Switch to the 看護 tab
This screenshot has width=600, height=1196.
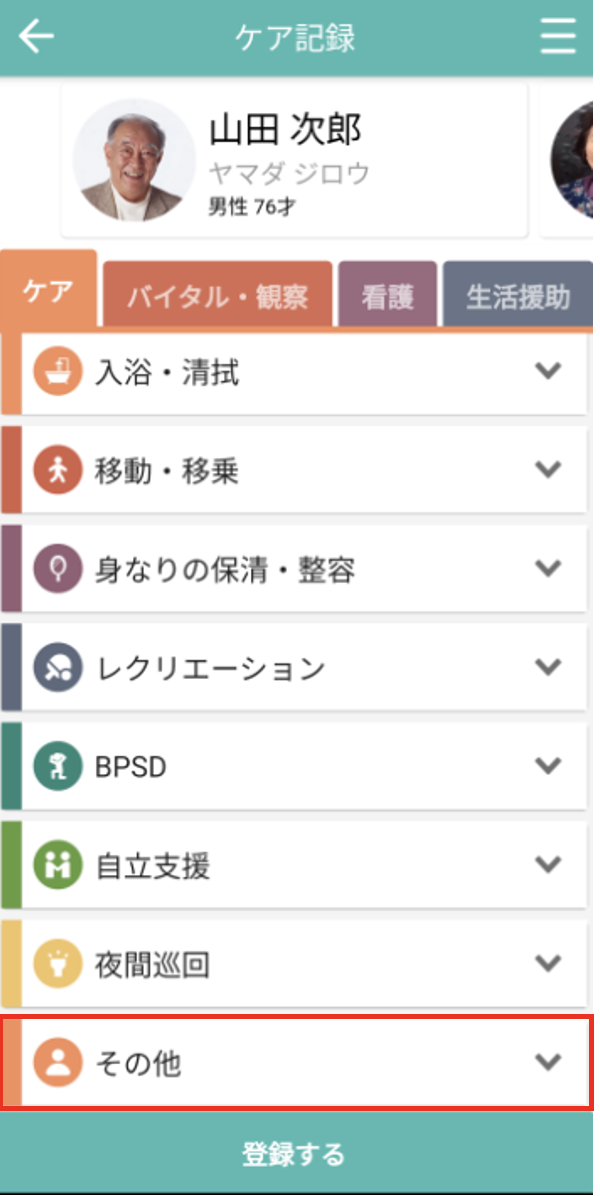click(388, 296)
